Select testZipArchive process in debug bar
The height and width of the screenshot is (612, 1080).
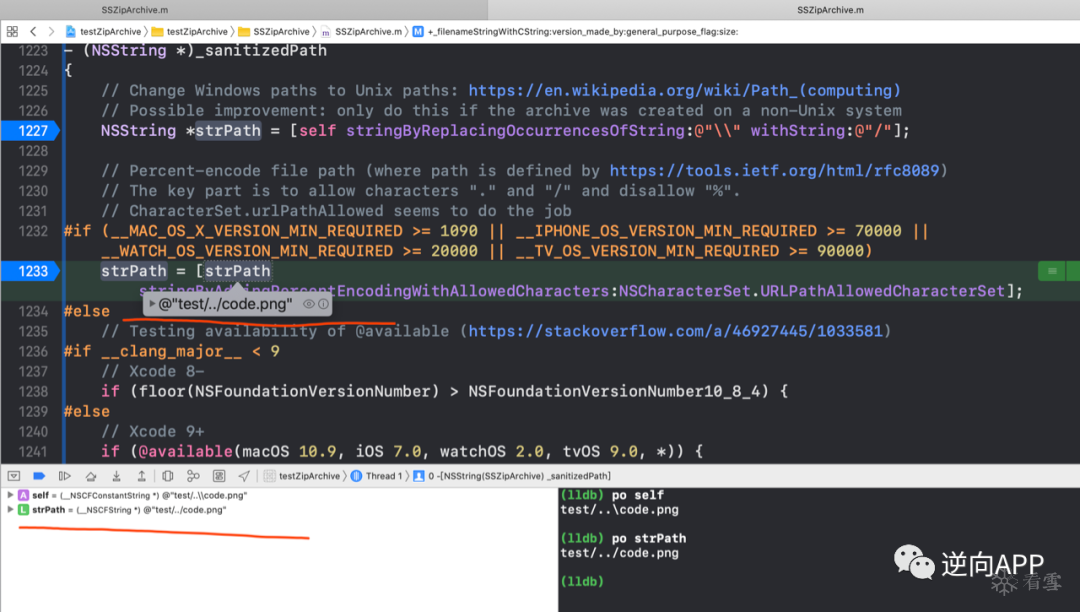pos(302,476)
